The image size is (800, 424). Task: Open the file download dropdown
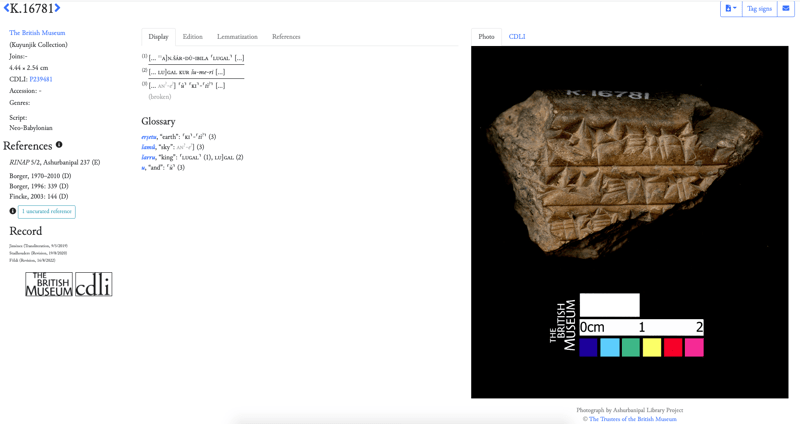731,9
